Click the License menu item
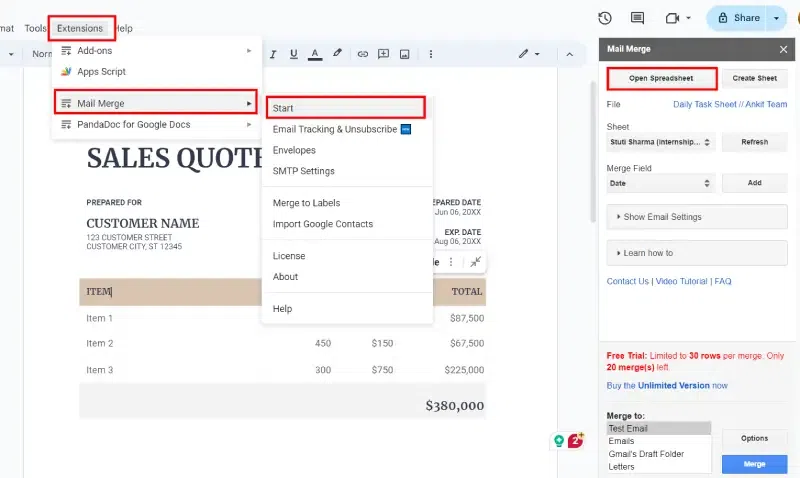This screenshot has width=800, height=478. point(347,256)
